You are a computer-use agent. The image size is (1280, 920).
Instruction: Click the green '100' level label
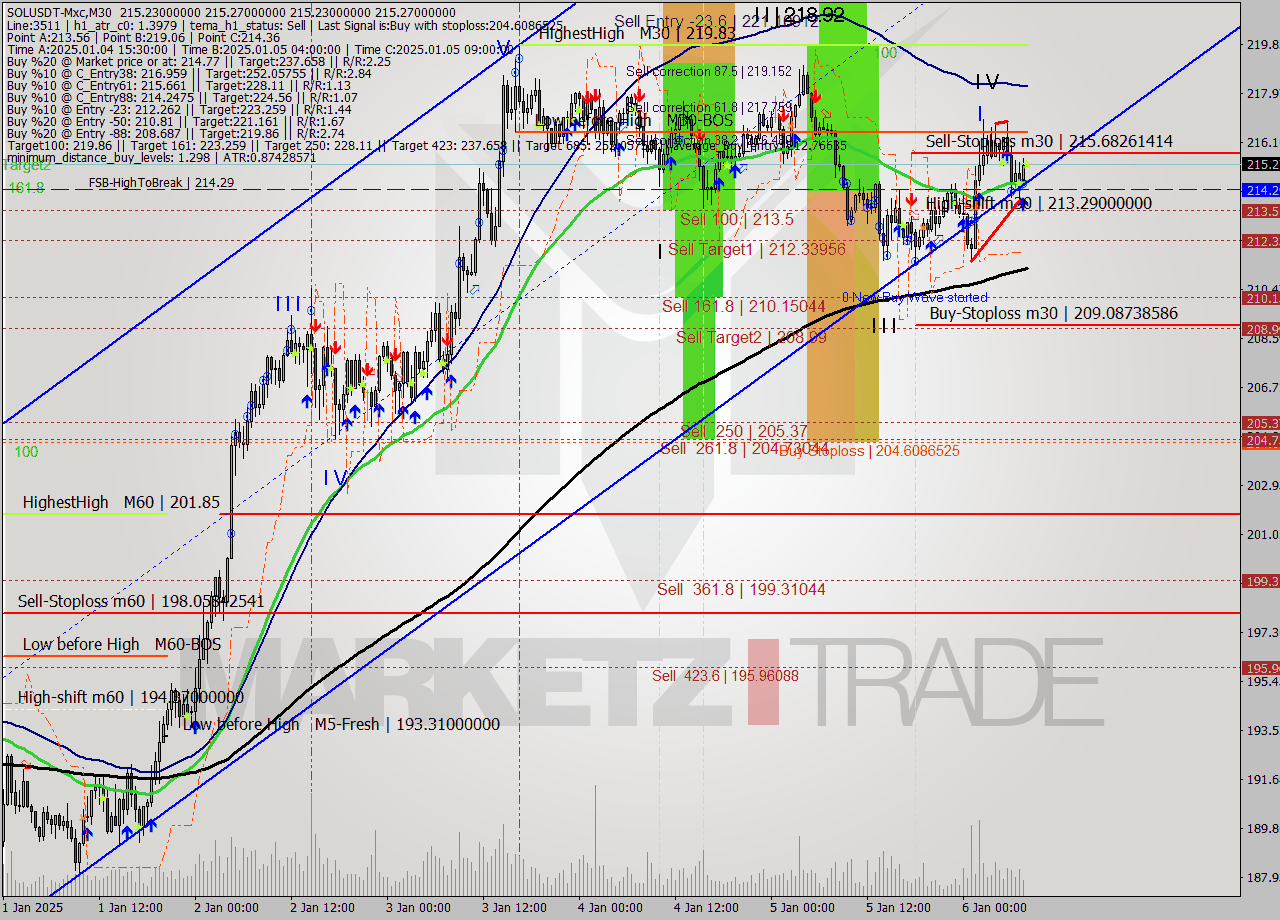click(x=26, y=452)
